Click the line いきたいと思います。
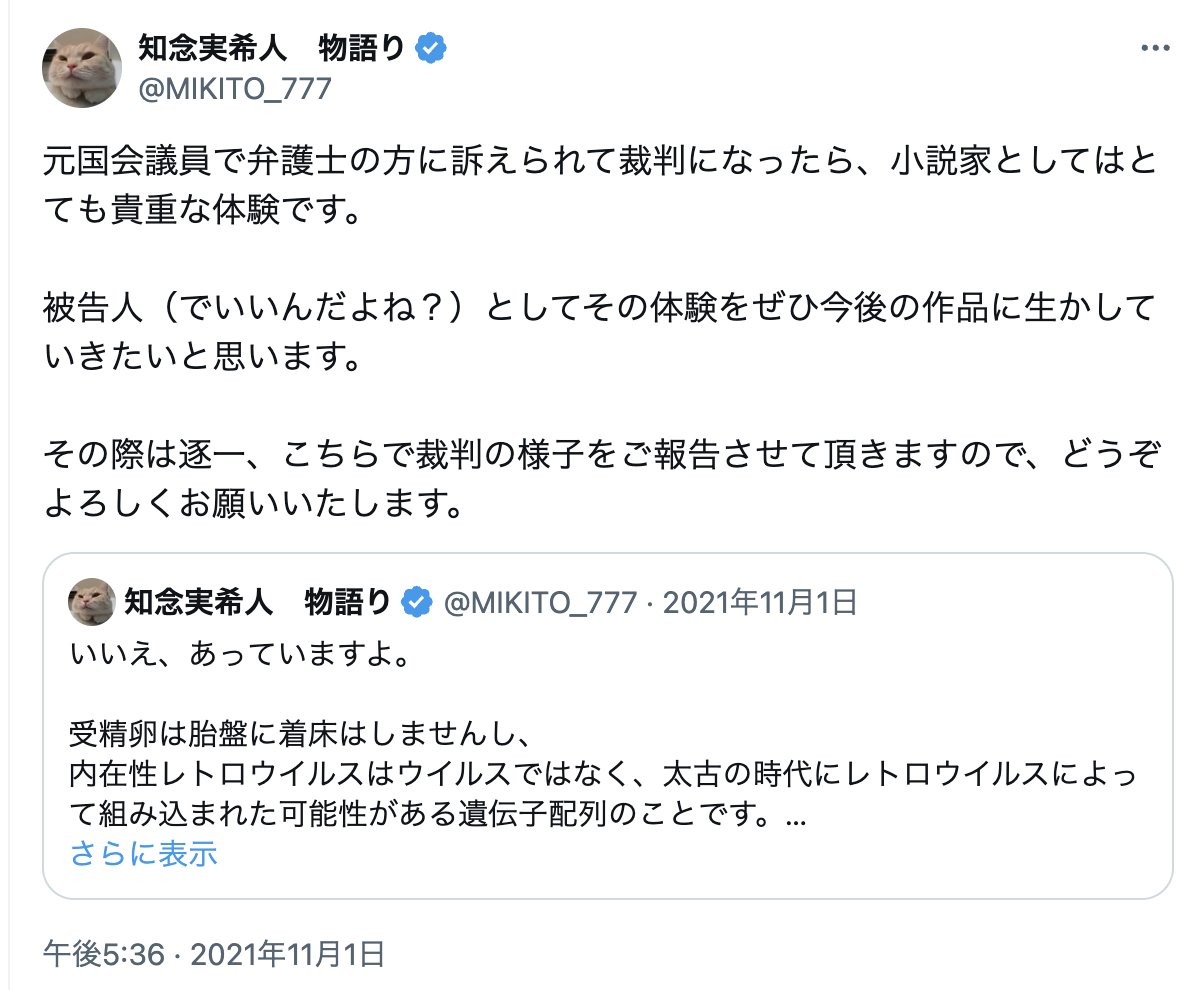Screen dimensions: 1204x990 [x=201, y=358]
